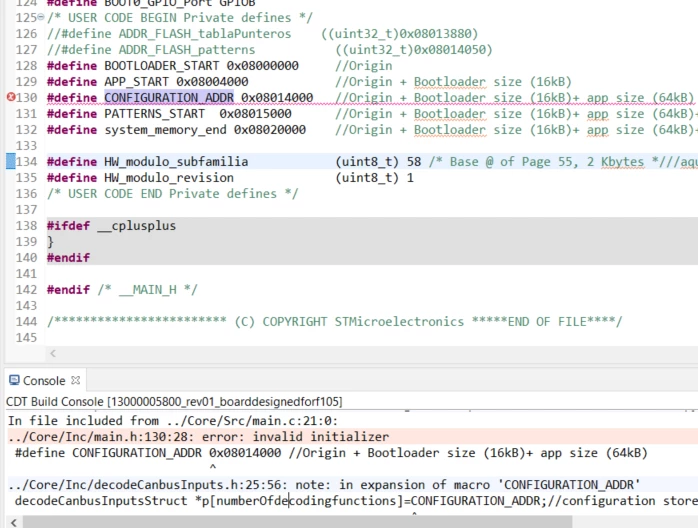Click the commented ADDR_FLASH_patterns define
Image resolution: width=698 pixels, height=528 pixels.
click(x=269, y=50)
